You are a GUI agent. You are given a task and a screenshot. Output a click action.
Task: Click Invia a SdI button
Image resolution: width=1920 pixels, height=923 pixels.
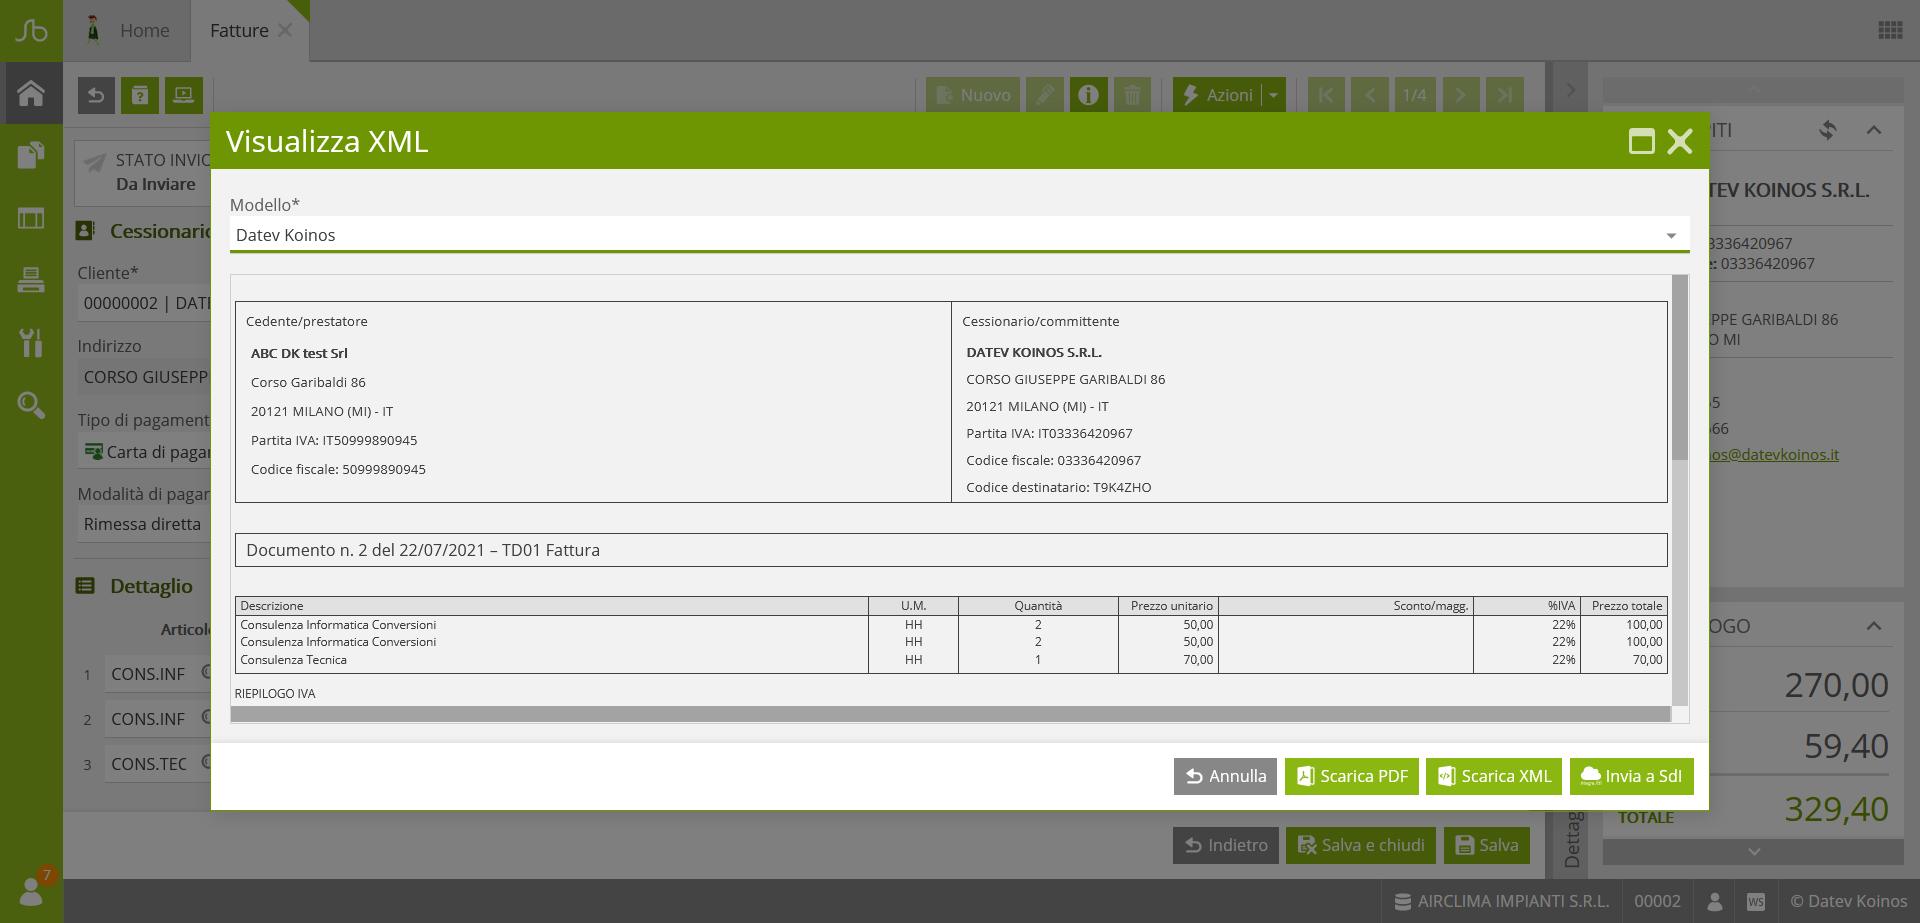(x=1632, y=776)
